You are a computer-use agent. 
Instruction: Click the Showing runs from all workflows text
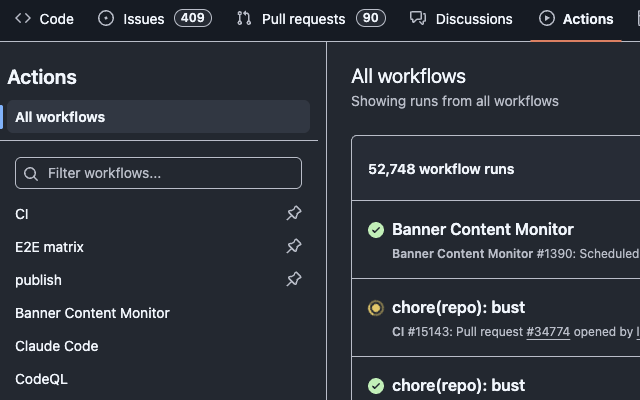[x=455, y=101]
